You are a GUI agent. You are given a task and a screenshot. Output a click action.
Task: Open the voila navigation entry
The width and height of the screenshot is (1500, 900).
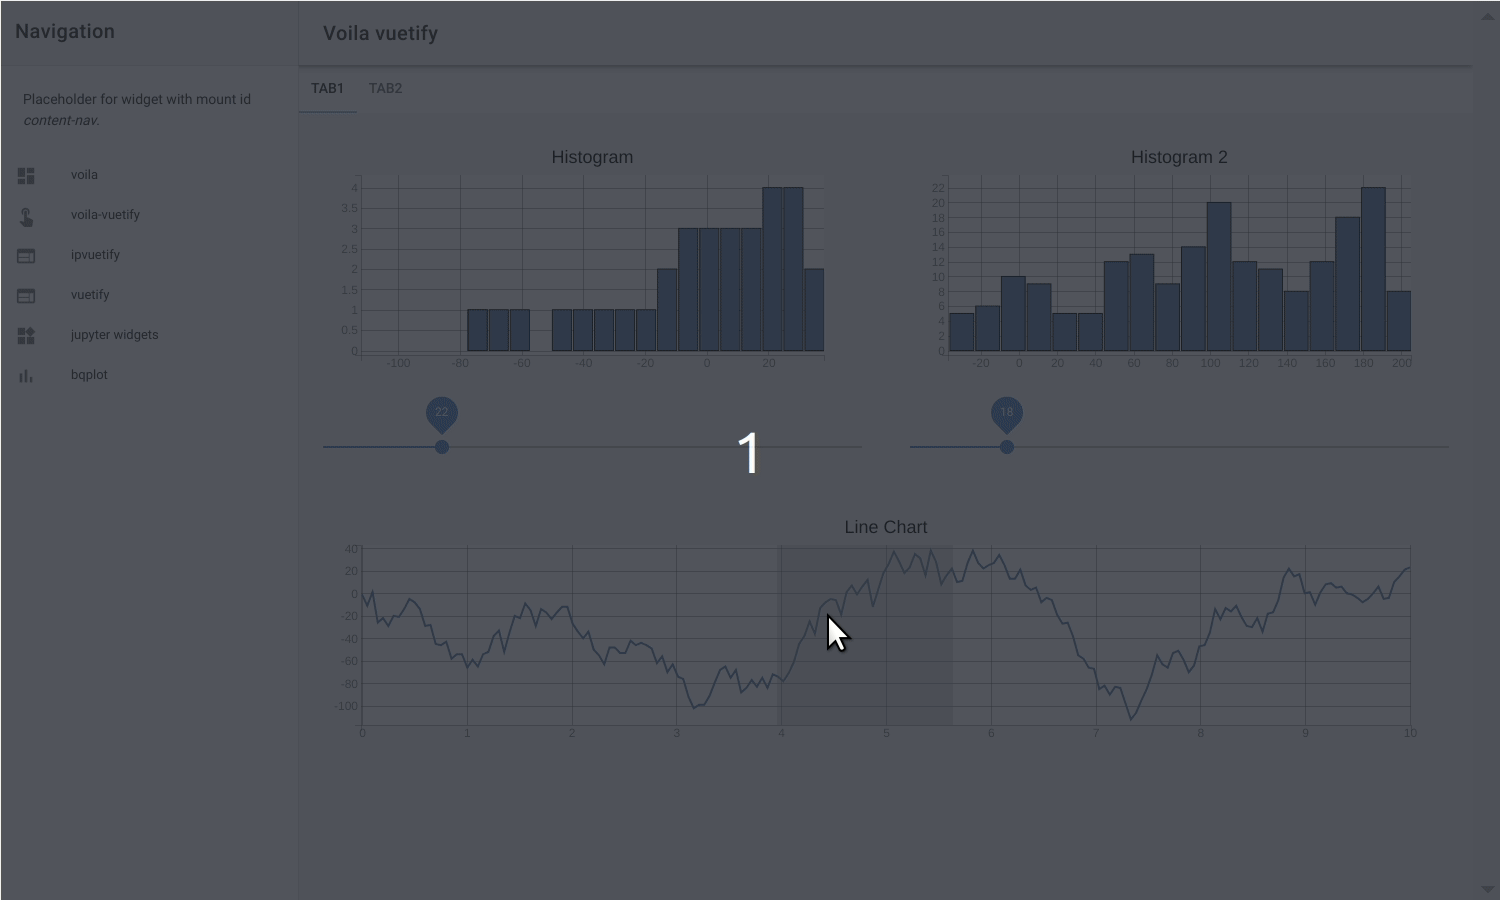point(84,174)
